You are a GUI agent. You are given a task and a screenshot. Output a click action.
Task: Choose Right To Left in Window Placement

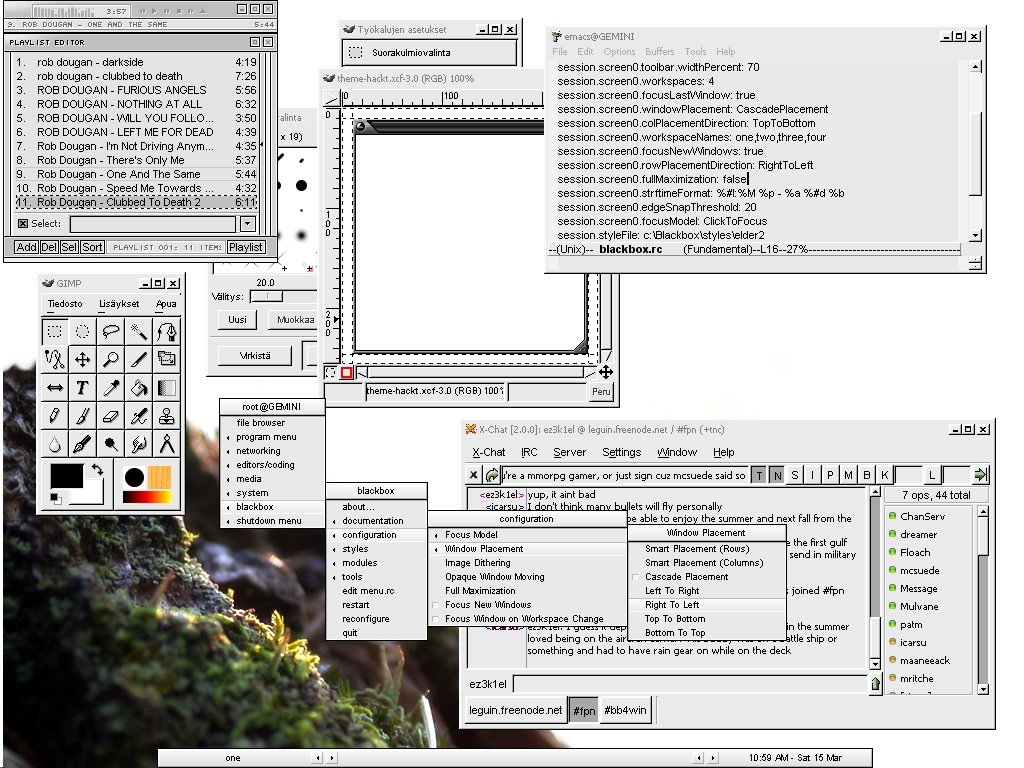click(707, 605)
